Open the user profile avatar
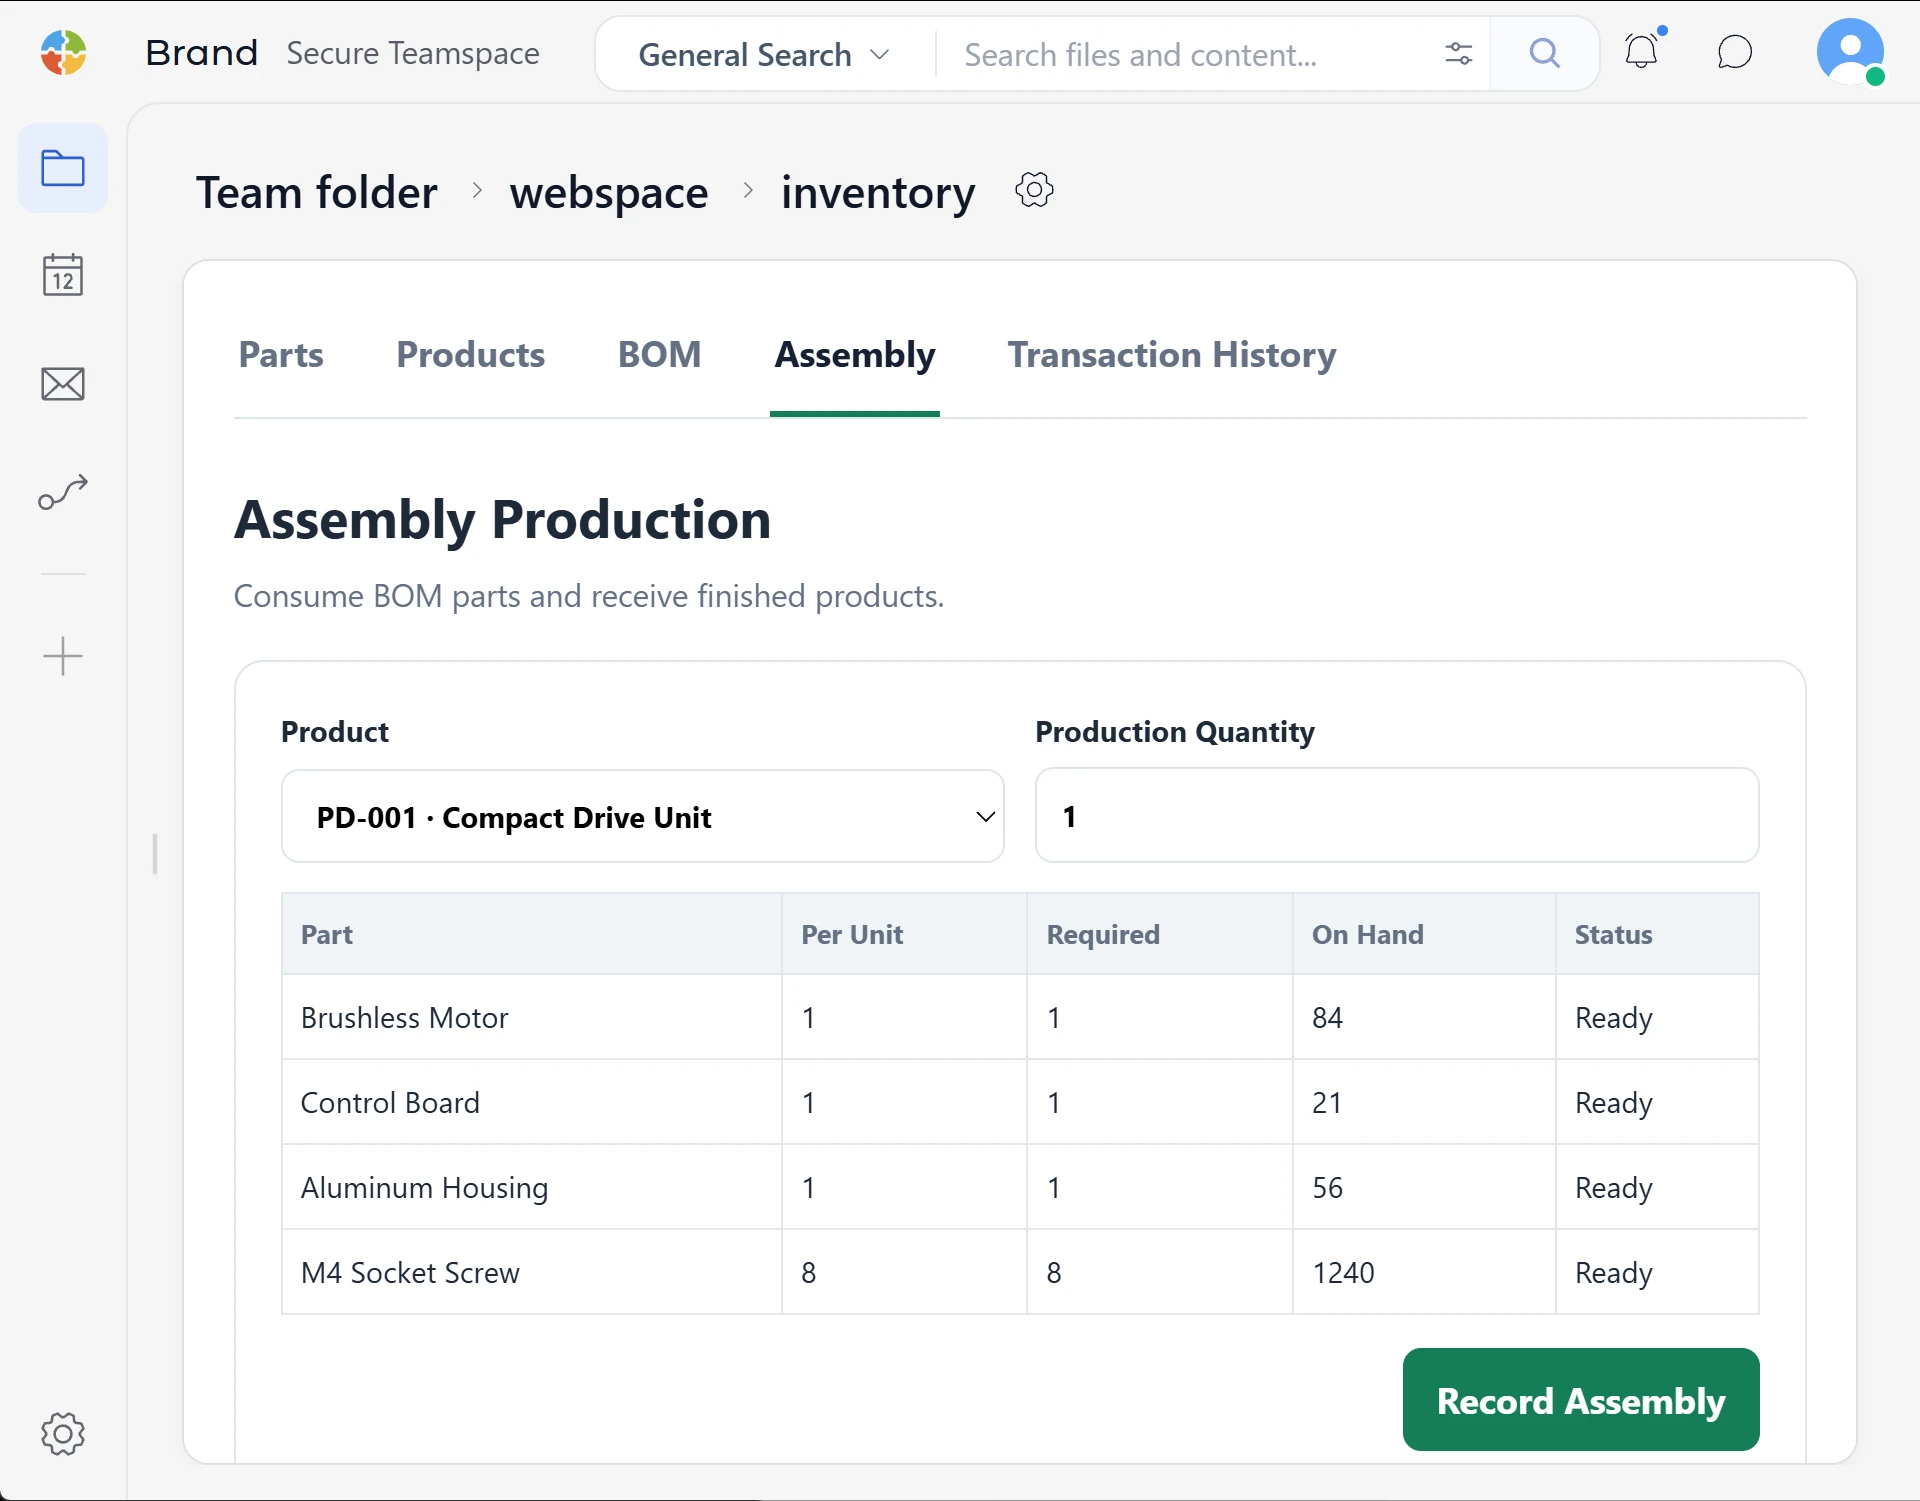Image resolution: width=1920 pixels, height=1501 pixels. 1850,52
